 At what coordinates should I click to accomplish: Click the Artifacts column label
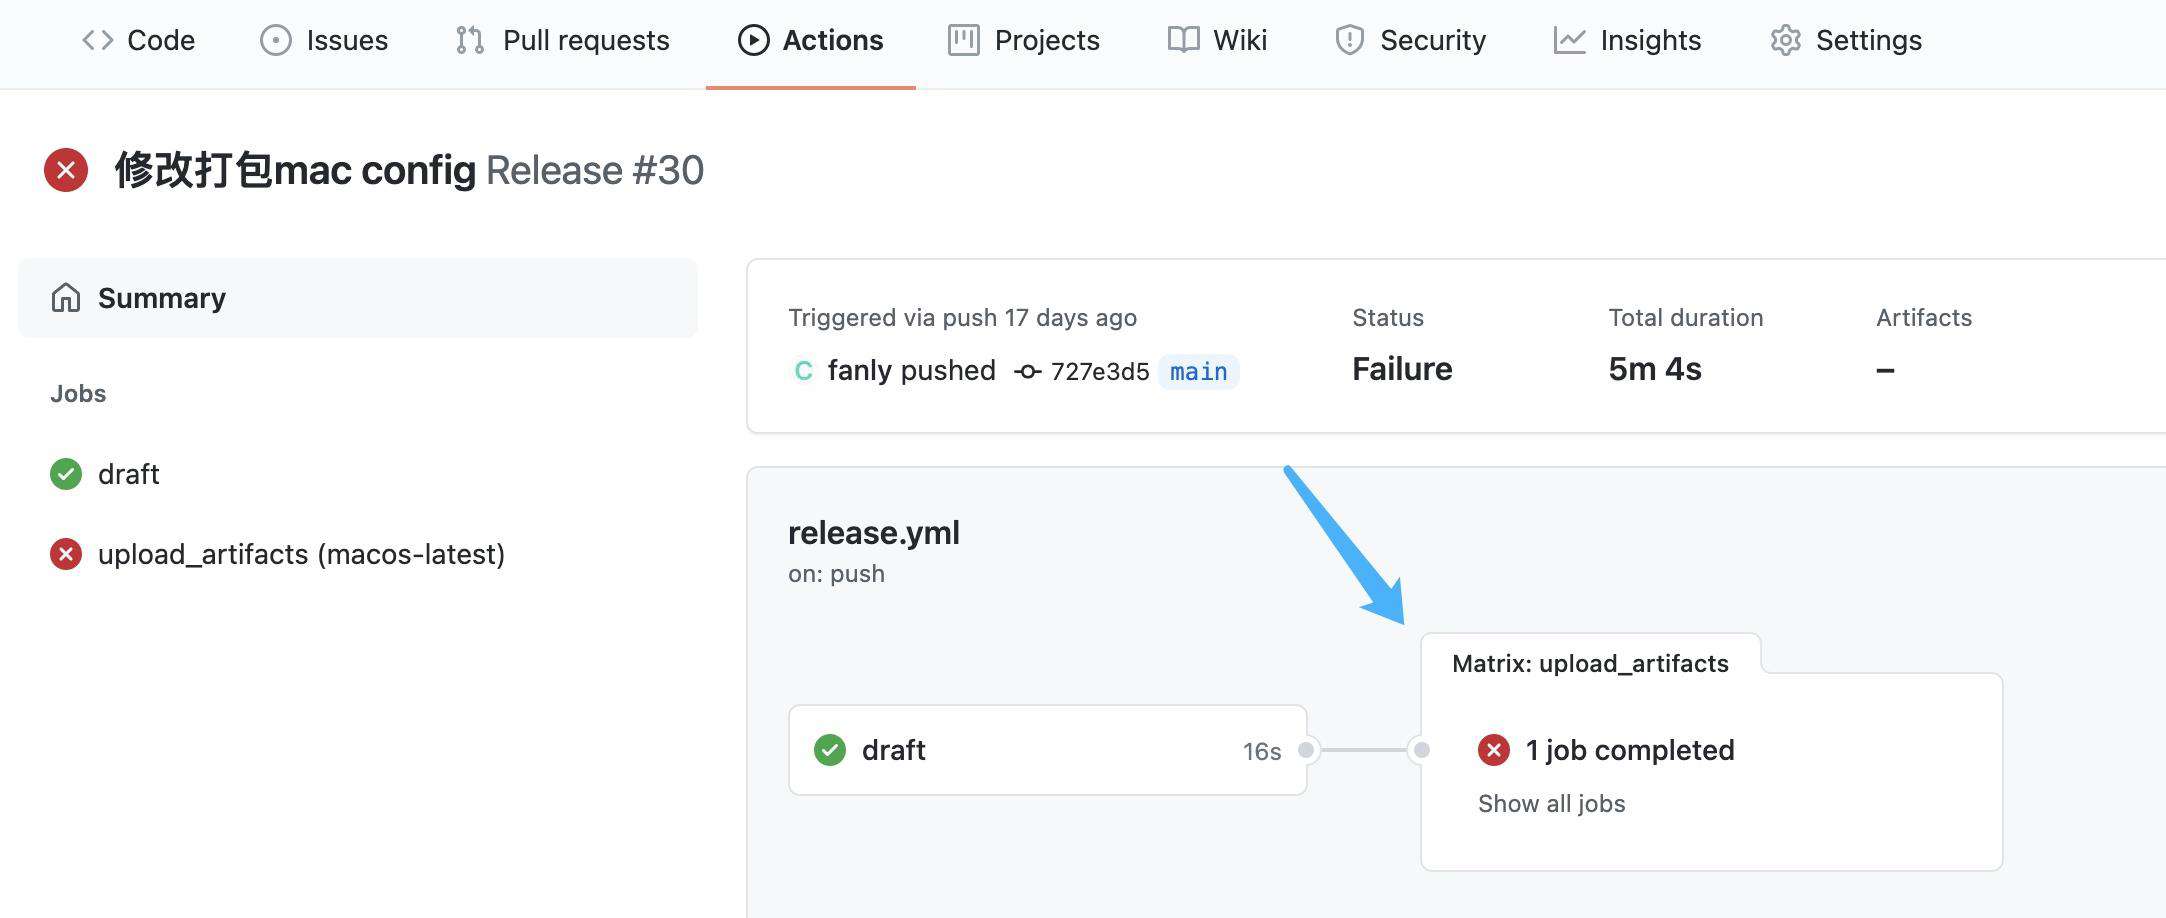pos(1924,318)
